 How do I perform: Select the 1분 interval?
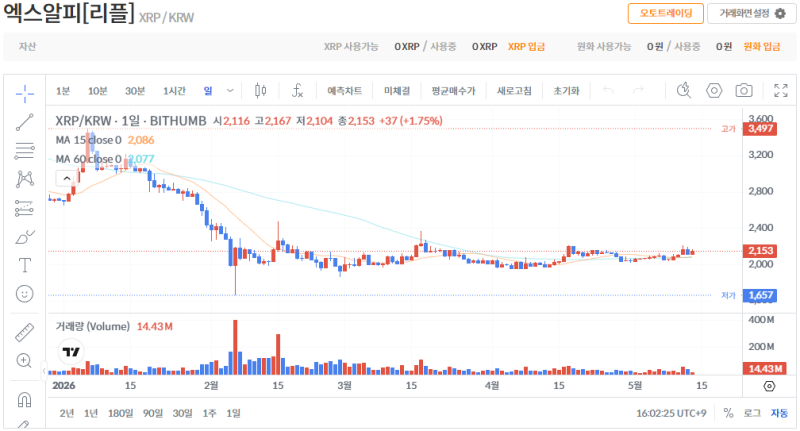point(63,91)
